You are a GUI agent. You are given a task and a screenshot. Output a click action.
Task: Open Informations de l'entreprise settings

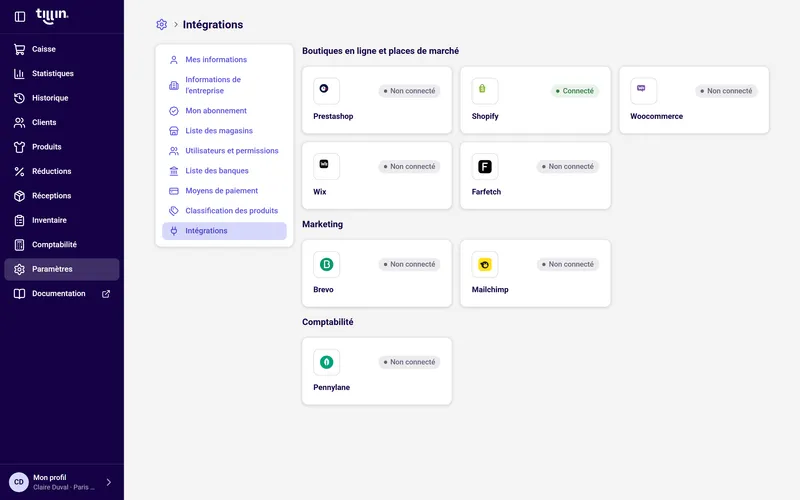pos(224,85)
